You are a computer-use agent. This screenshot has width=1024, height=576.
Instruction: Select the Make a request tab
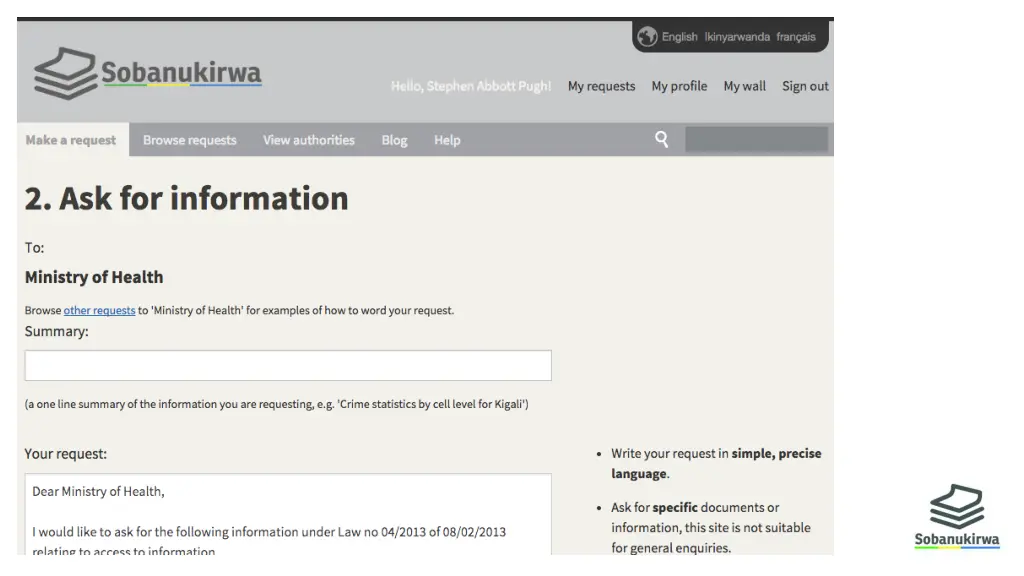[x=71, y=140]
